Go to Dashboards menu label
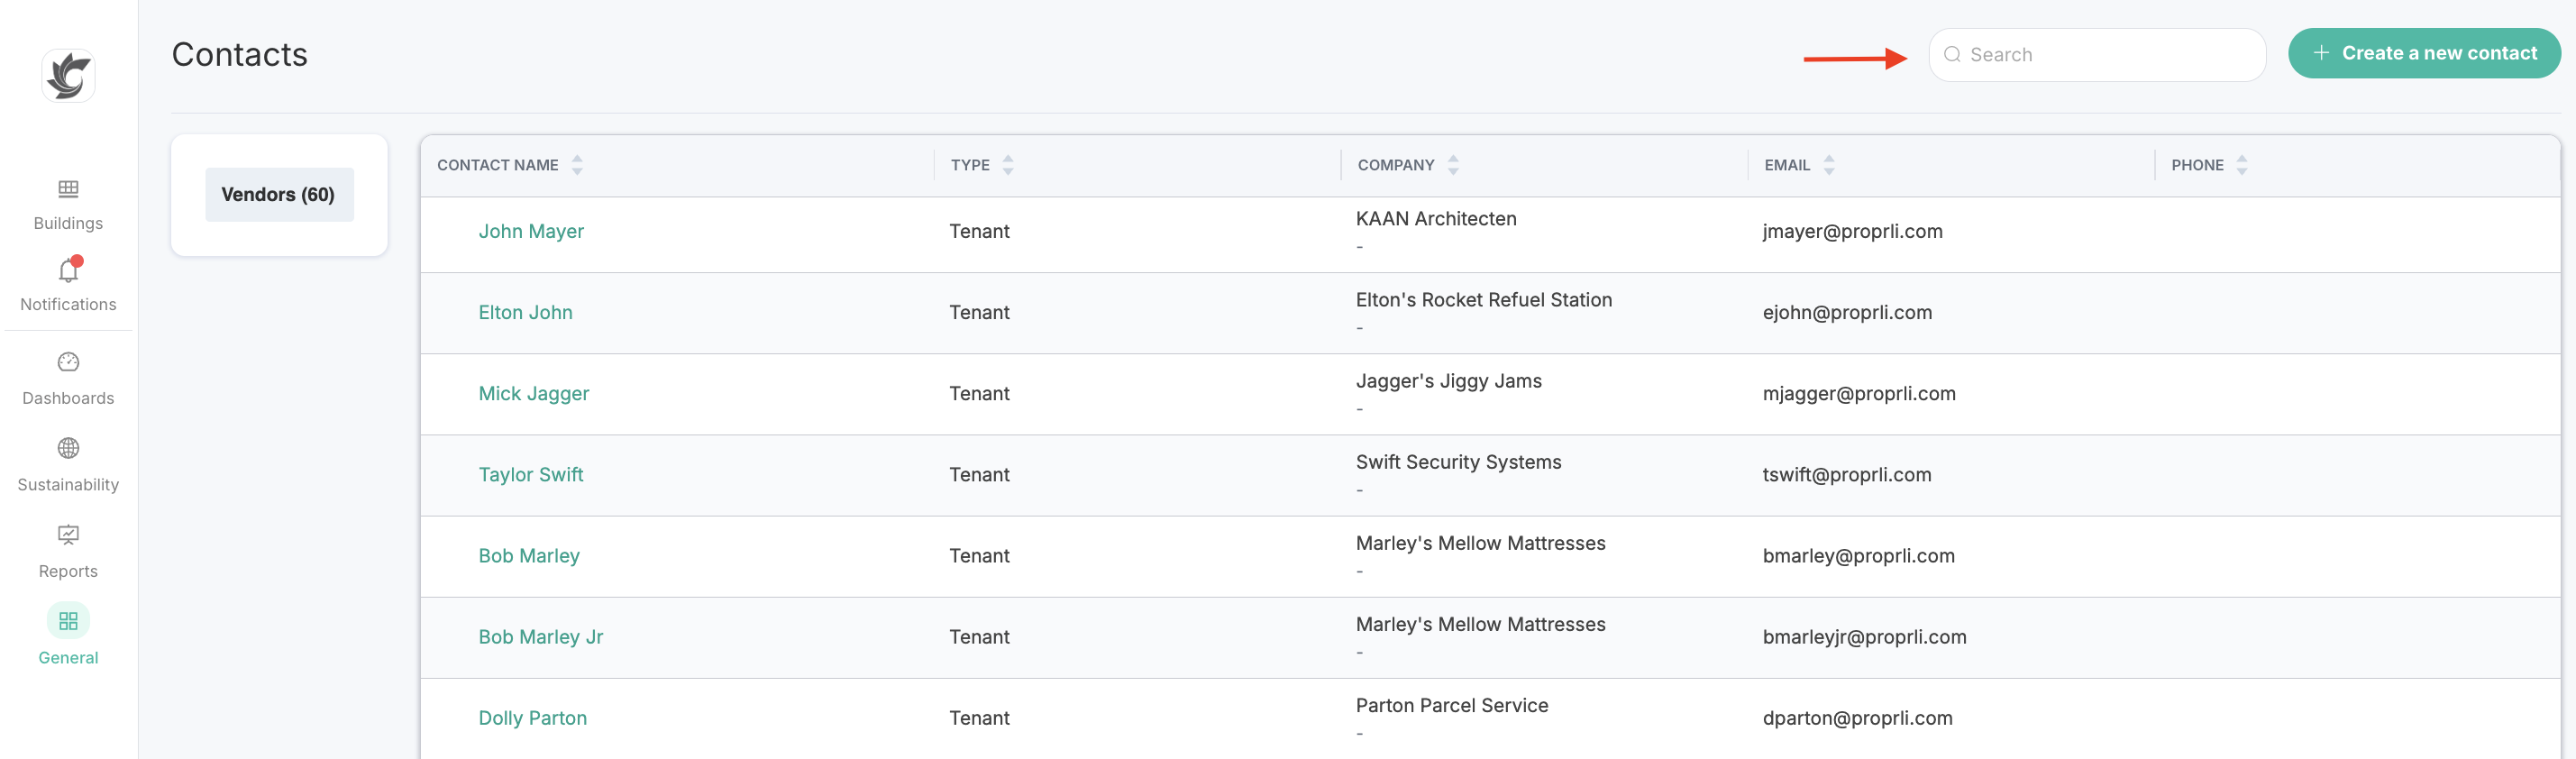Screen dimensions: 2576x759 68,398
